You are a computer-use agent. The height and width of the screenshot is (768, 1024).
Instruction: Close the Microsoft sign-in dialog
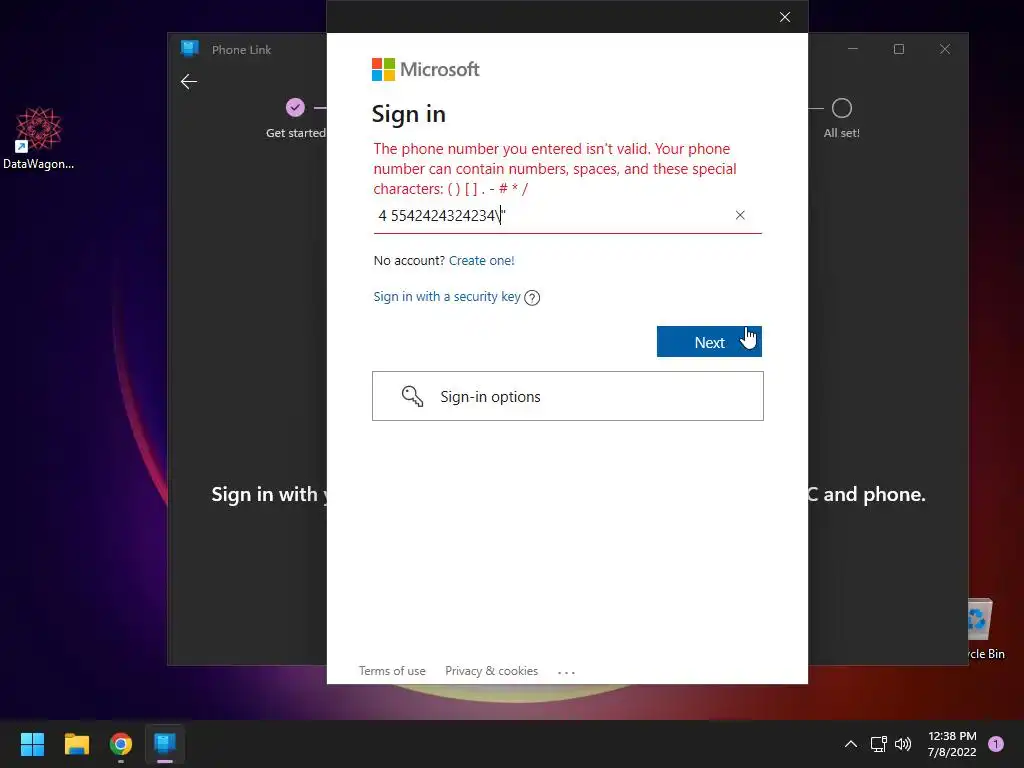pyautogui.click(x=785, y=17)
